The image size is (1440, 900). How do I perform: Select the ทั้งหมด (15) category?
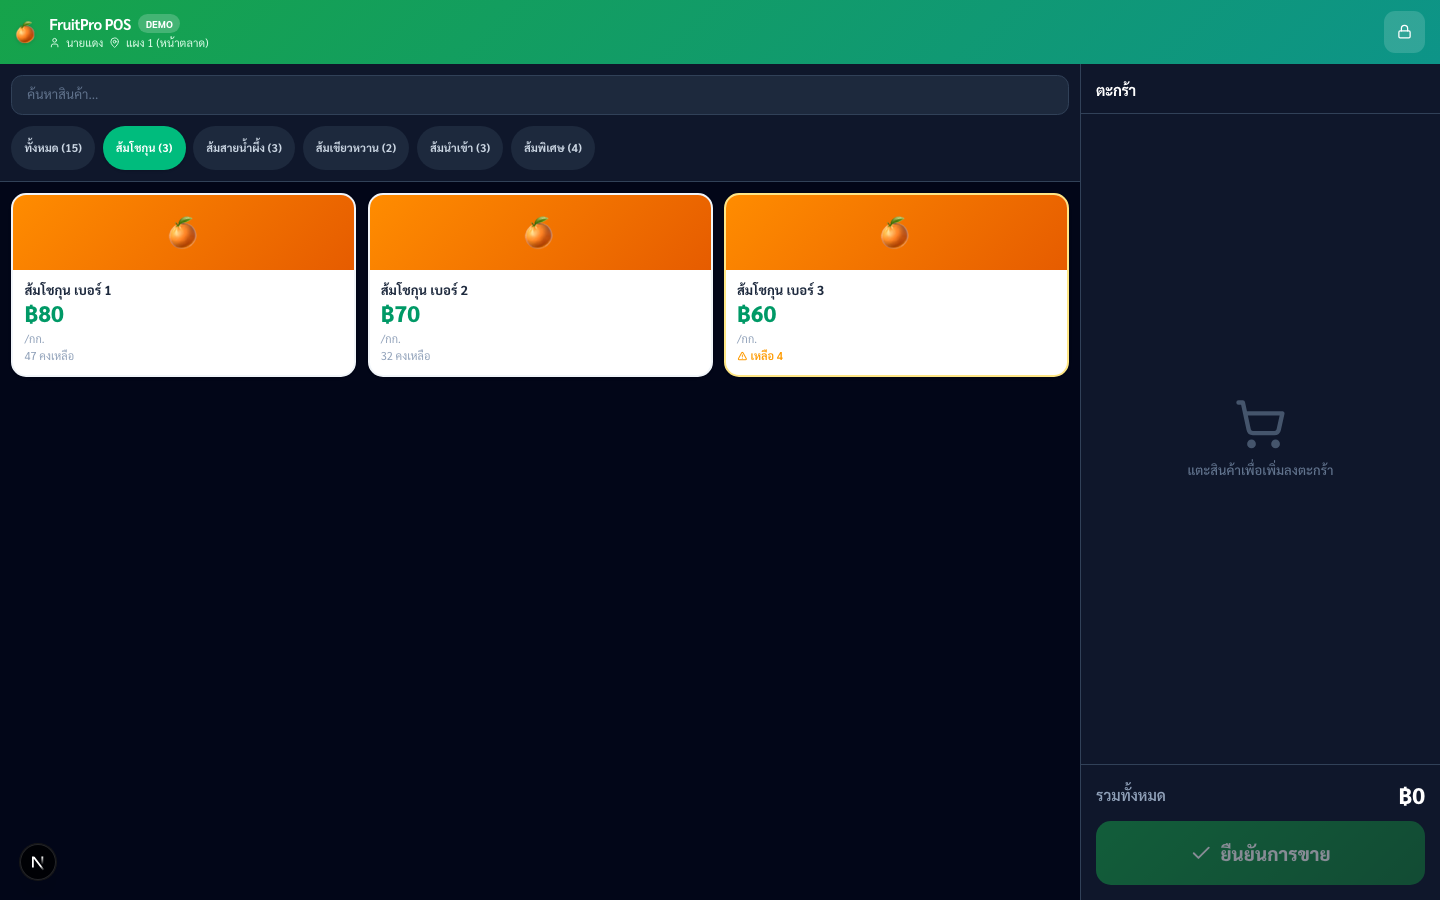coord(53,148)
